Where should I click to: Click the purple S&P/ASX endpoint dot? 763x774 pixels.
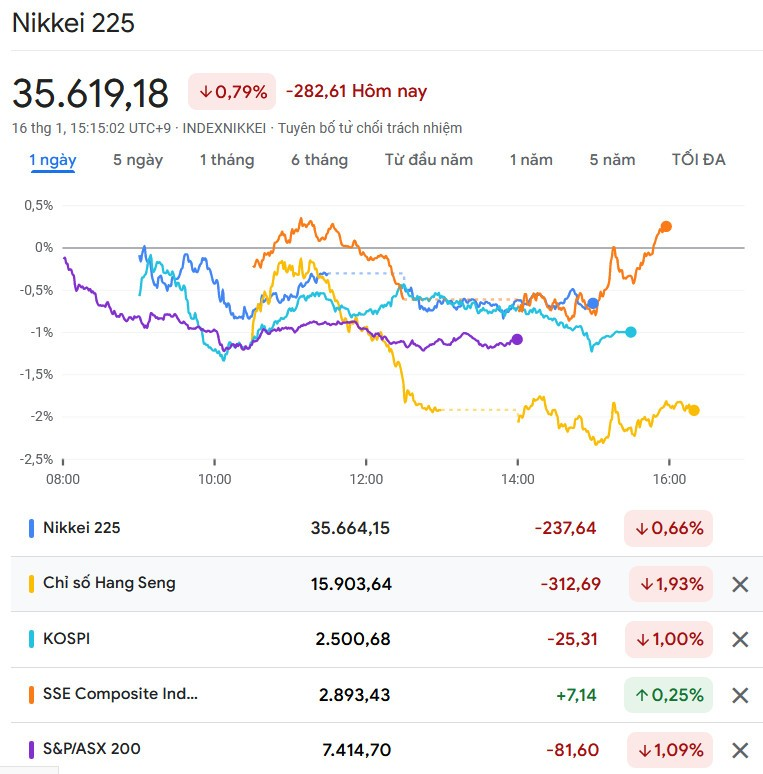pyautogui.click(x=517, y=339)
